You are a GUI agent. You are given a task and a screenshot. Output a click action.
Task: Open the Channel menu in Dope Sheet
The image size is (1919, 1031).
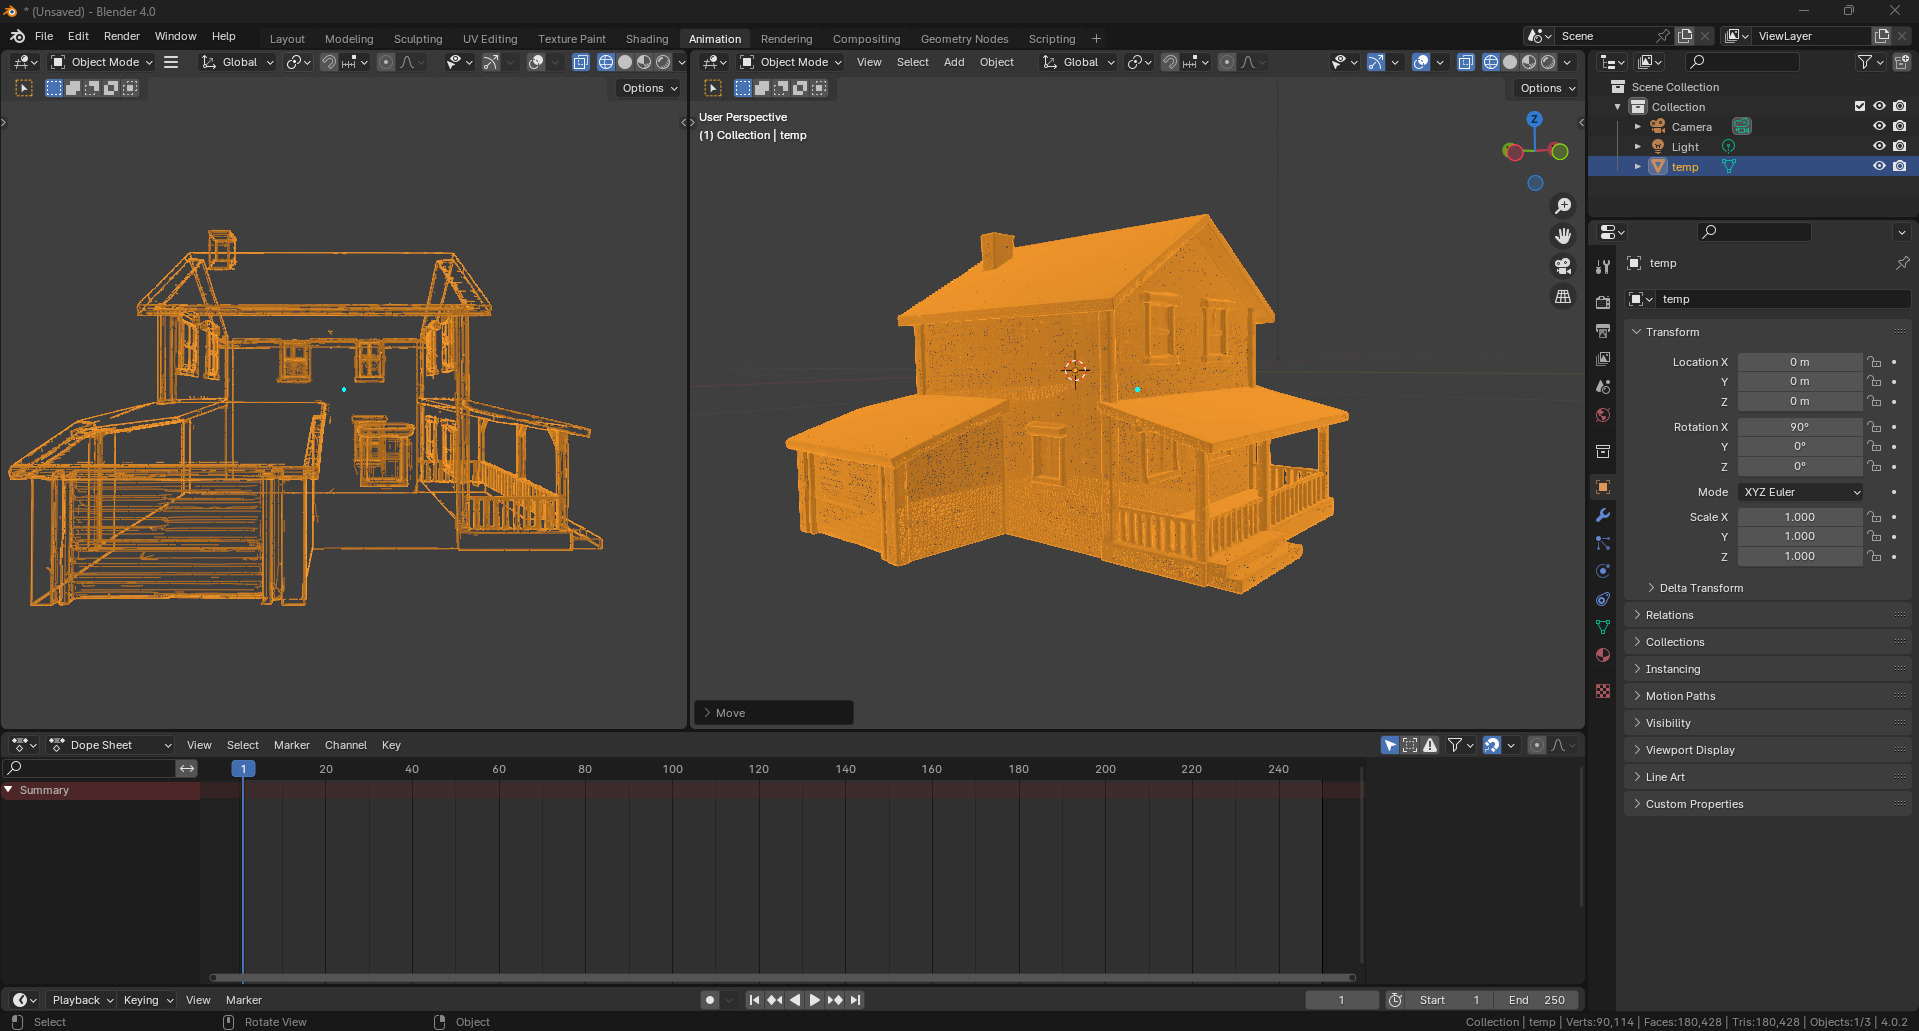tap(346, 745)
